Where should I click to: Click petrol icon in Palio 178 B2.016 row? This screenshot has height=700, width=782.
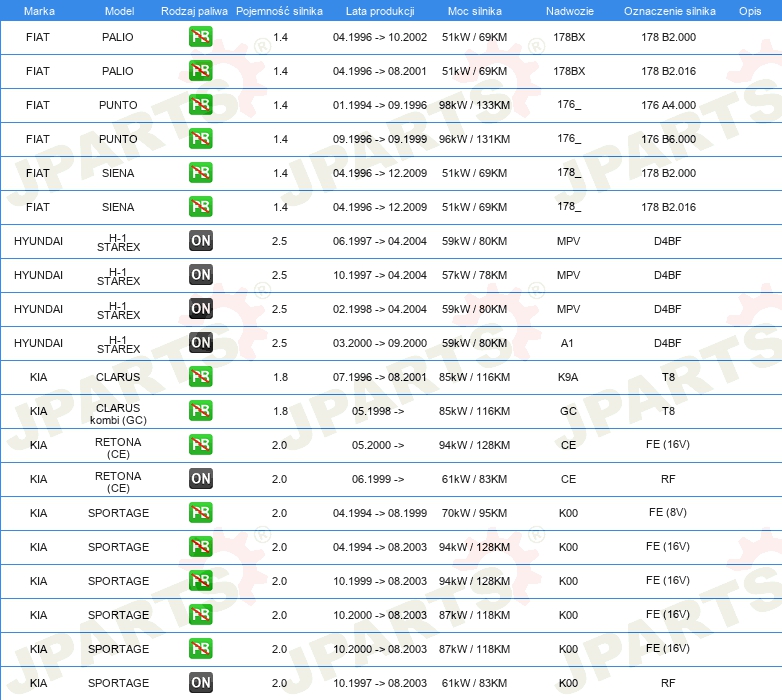tap(200, 70)
